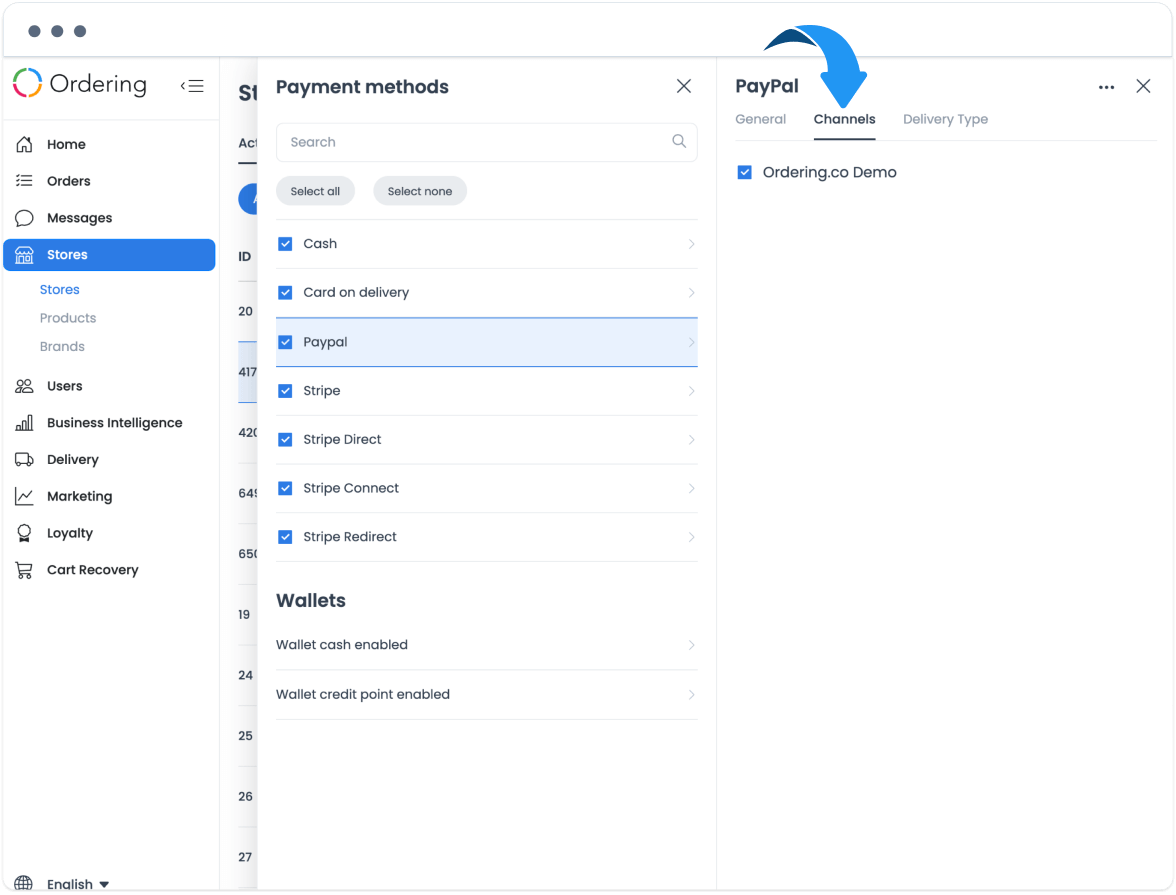Click the search magnifier icon
The image size is (1176, 895).
point(679,141)
